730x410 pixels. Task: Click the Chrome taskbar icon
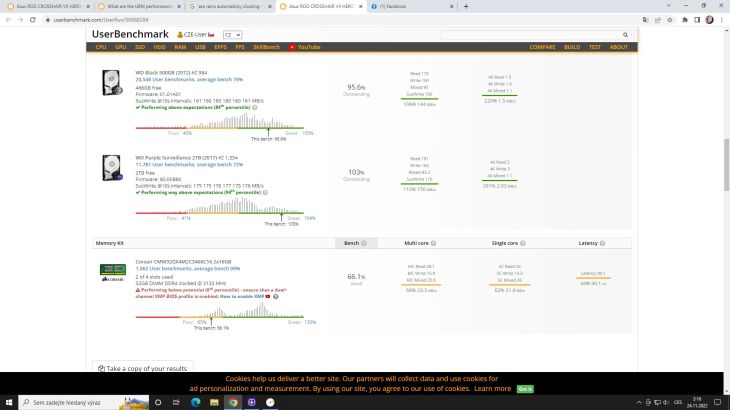(x=233, y=403)
